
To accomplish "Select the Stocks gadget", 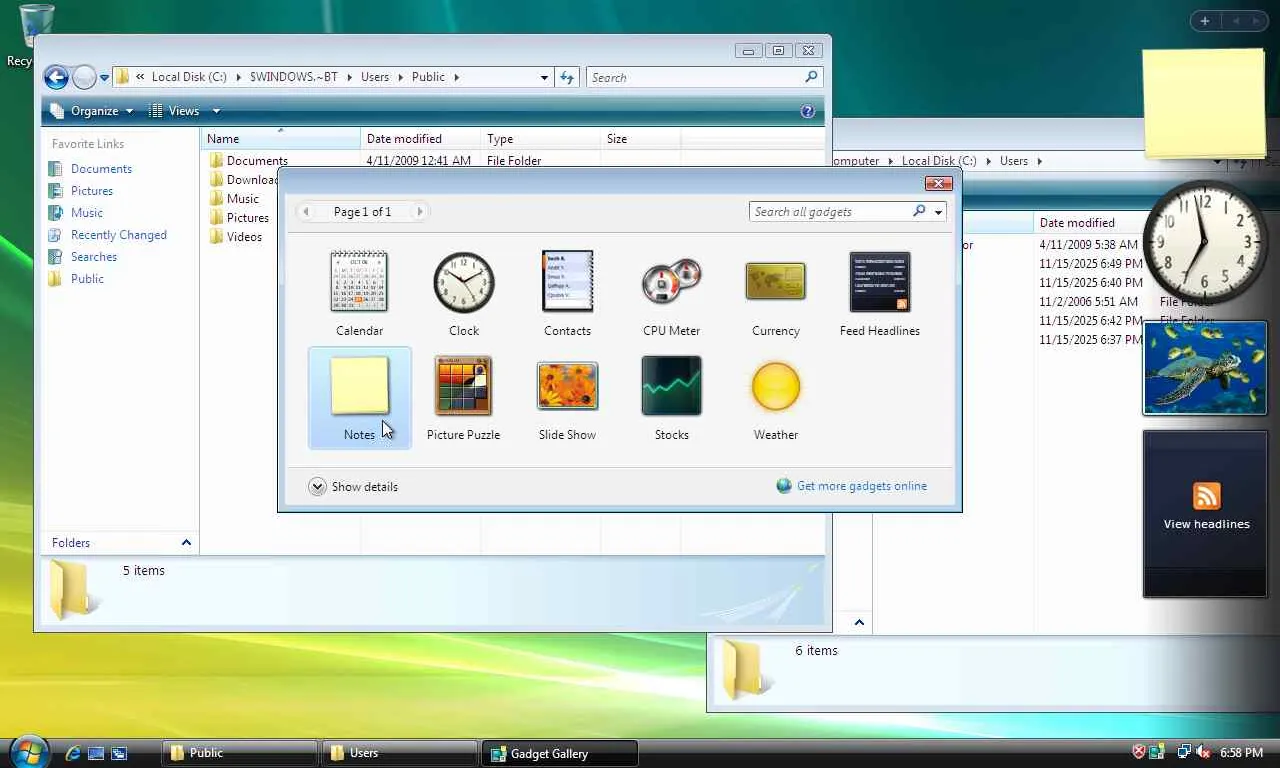I will coord(671,398).
